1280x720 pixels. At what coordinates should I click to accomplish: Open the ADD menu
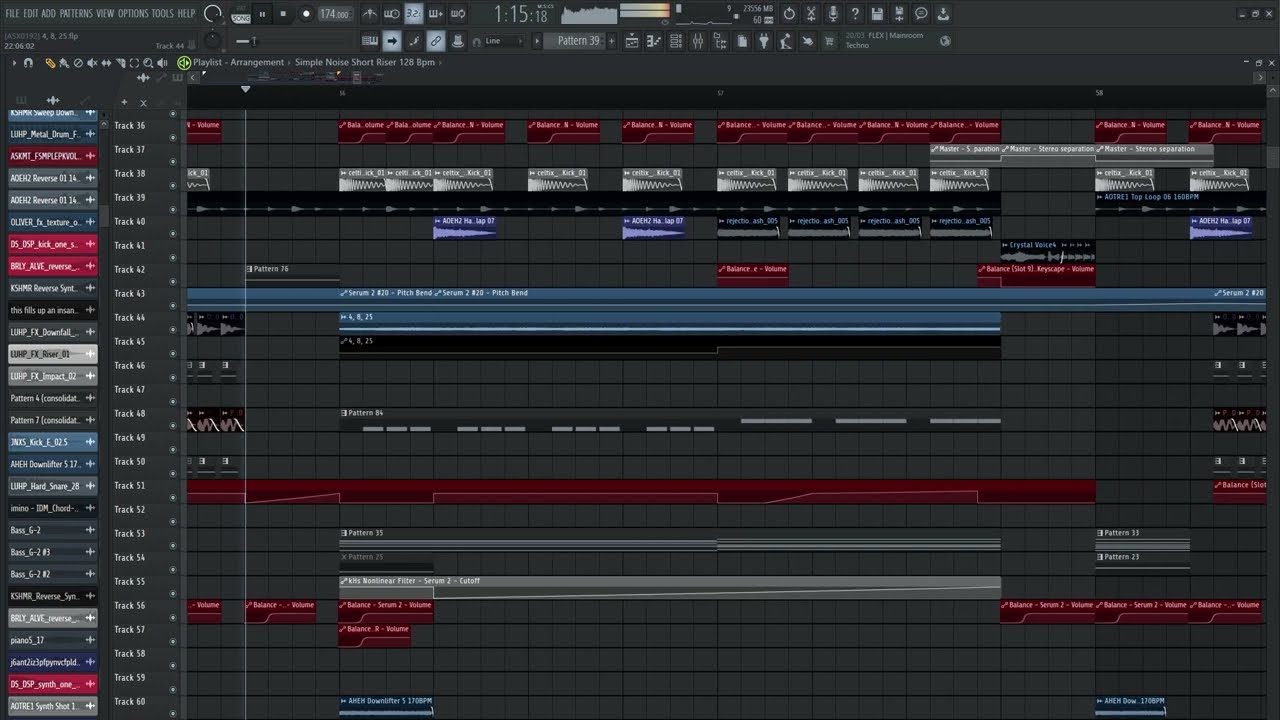48,14
